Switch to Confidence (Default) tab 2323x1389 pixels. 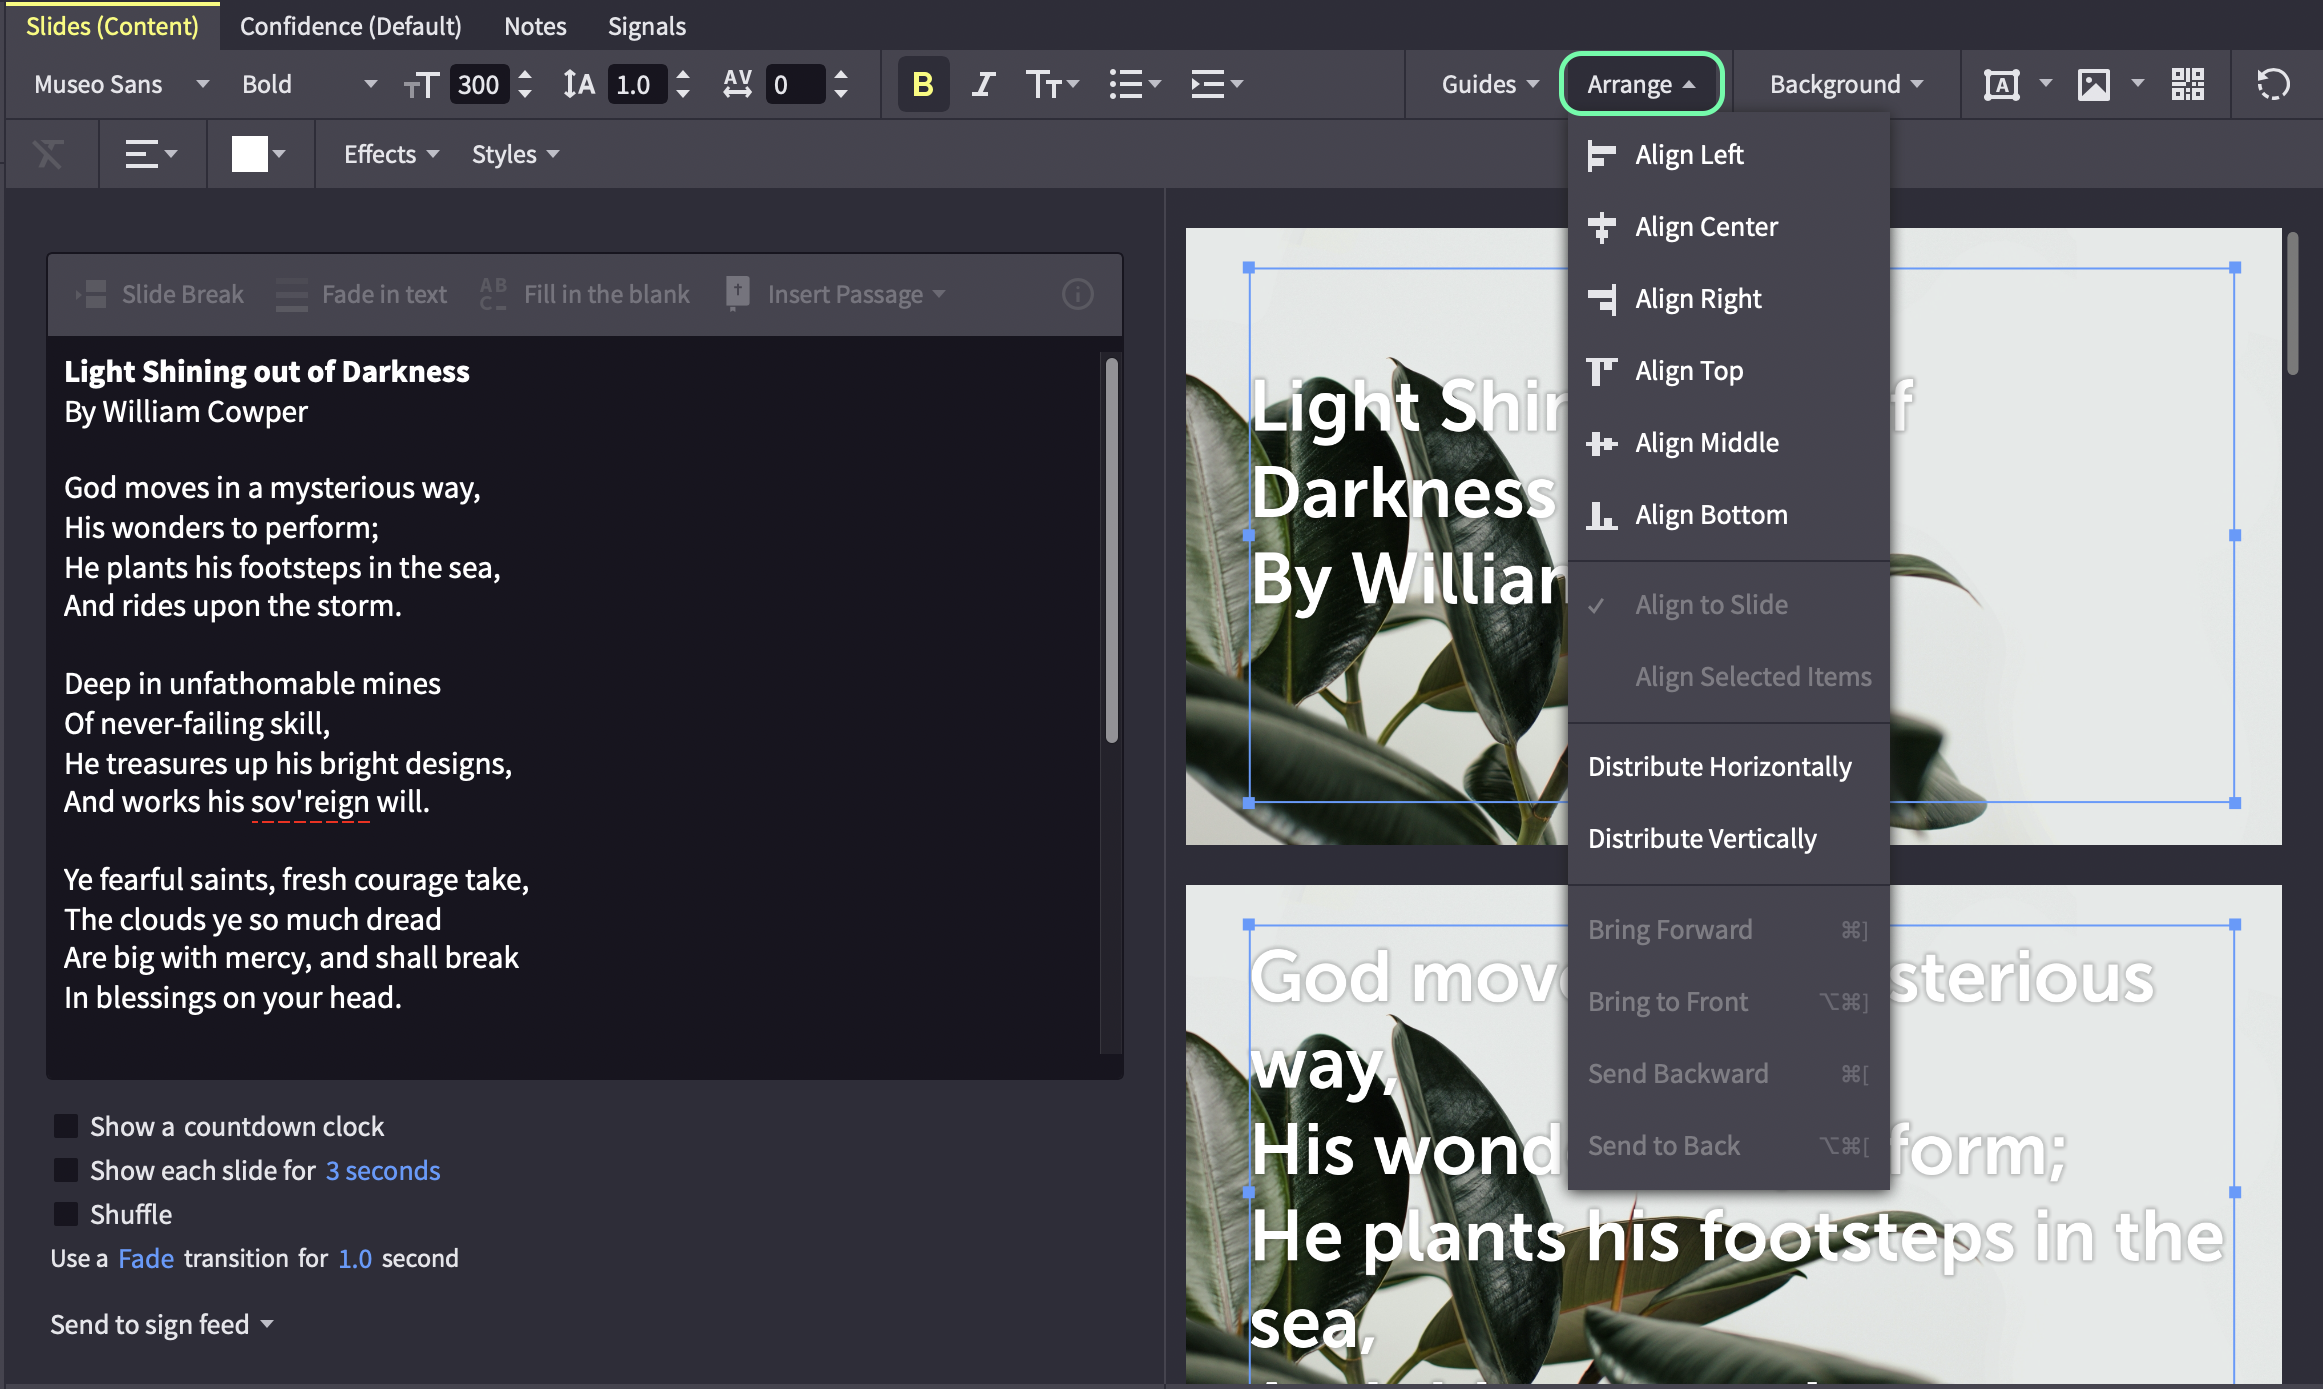click(351, 26)
